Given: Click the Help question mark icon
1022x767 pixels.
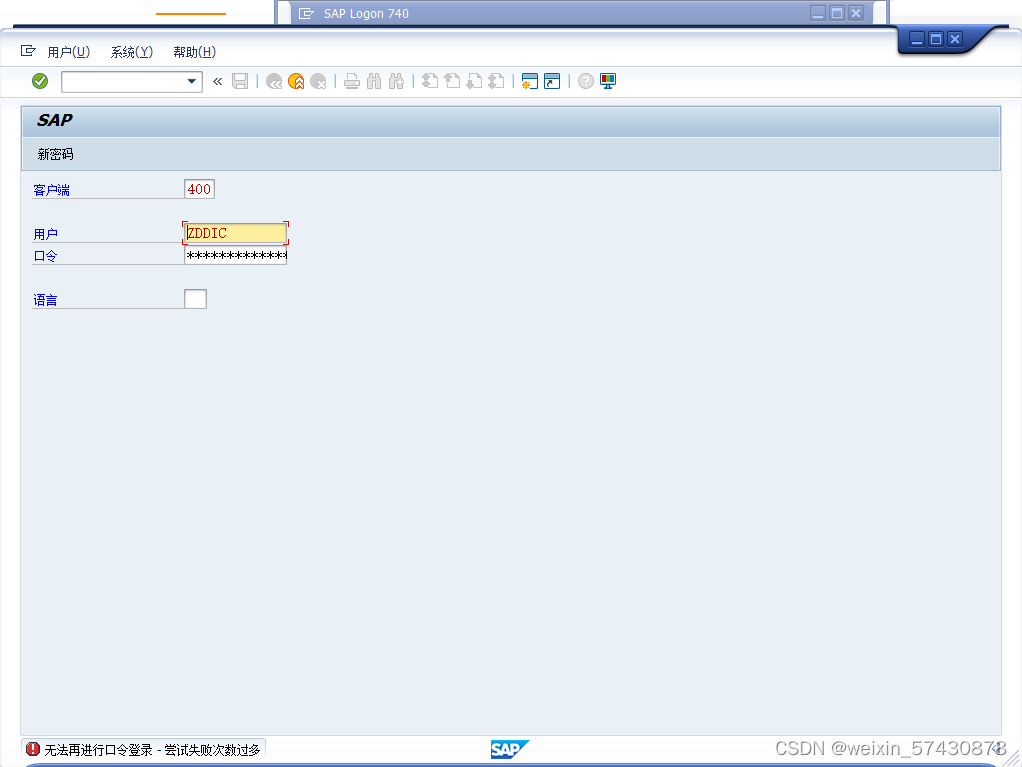Looking at the screenshot, I should tap(585, 81).
